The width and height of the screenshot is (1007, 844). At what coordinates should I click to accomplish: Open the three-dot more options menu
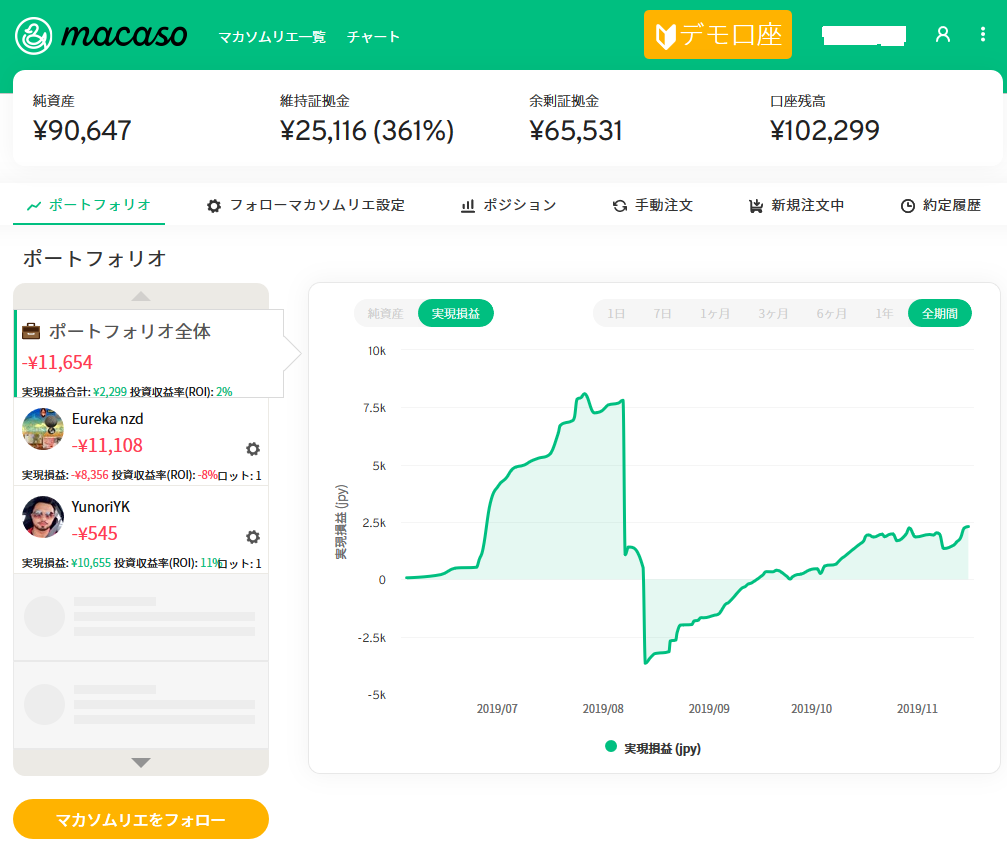(982, 35)
